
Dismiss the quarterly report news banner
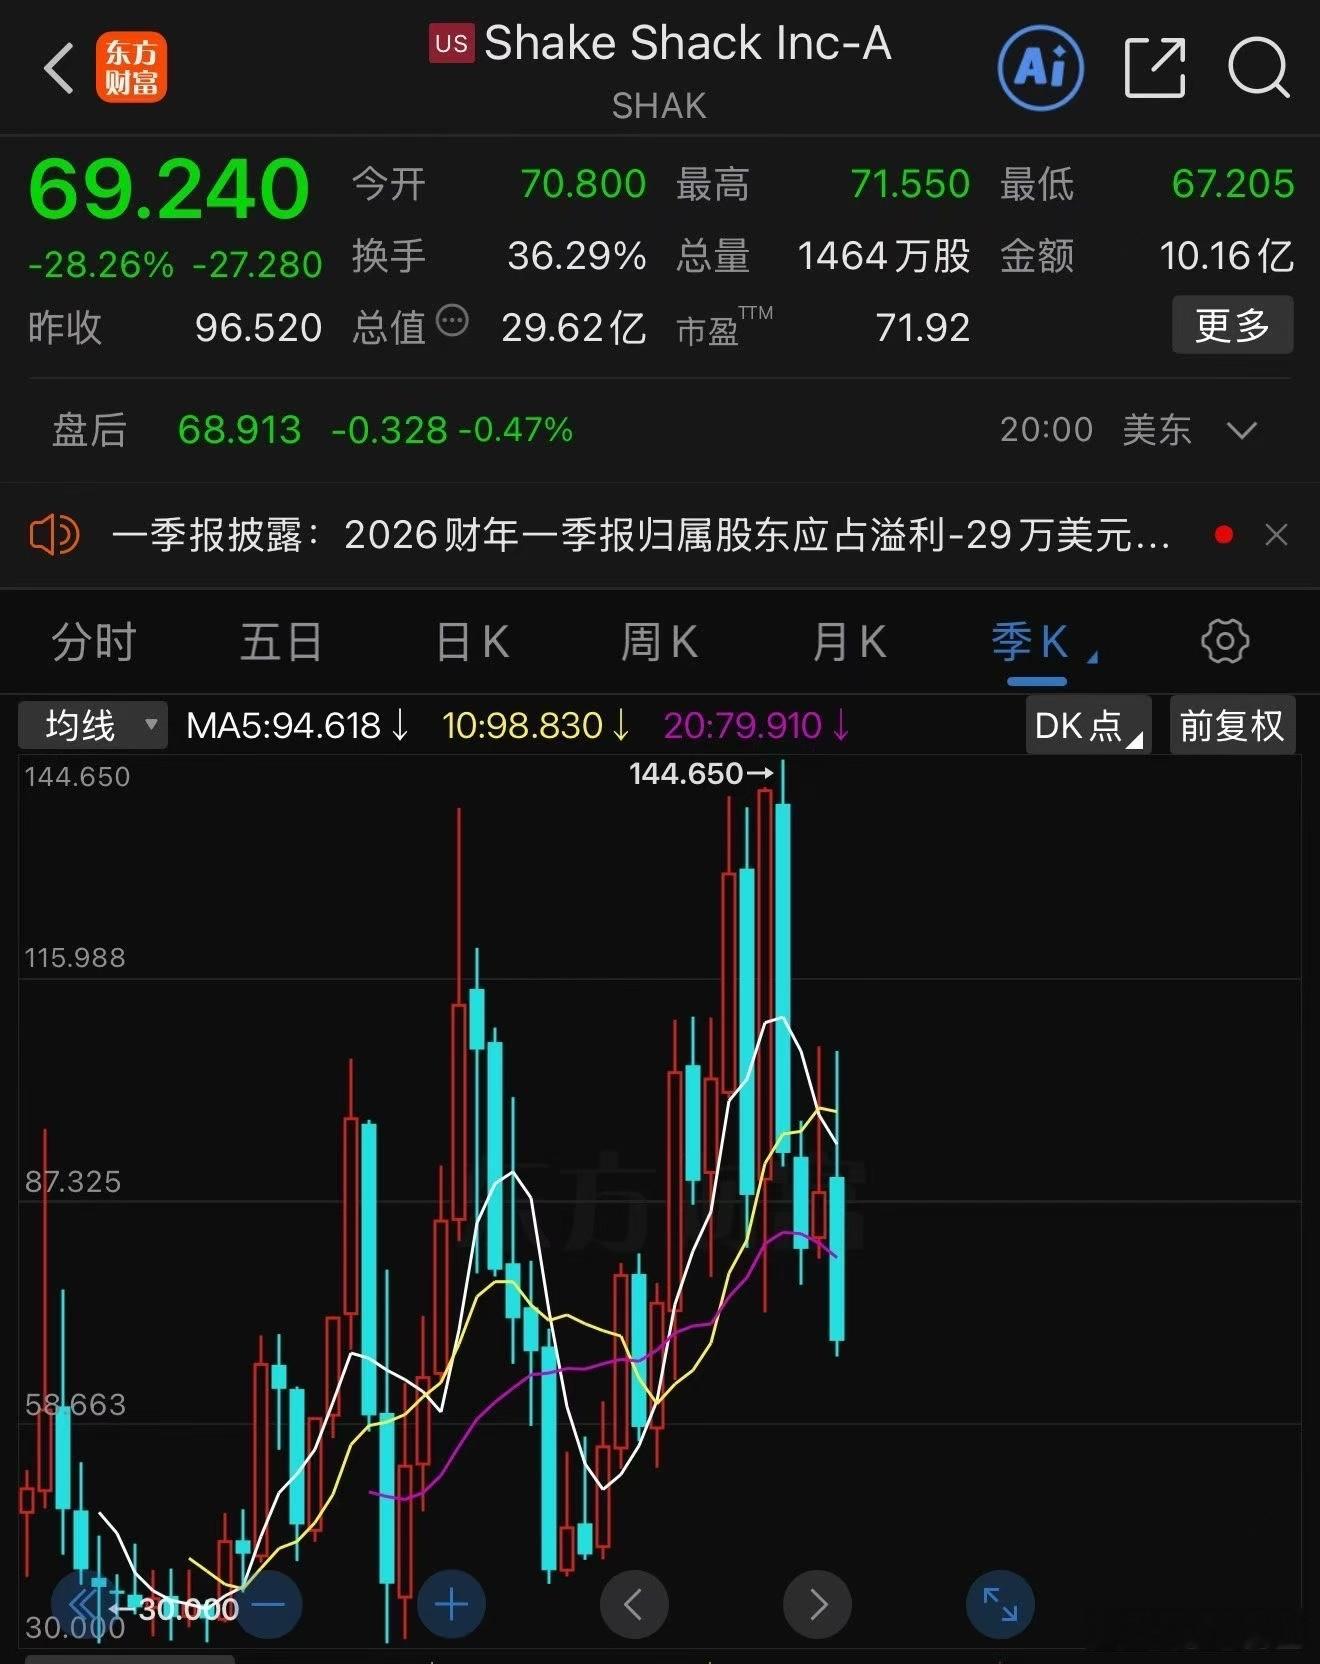(1276, 535)
